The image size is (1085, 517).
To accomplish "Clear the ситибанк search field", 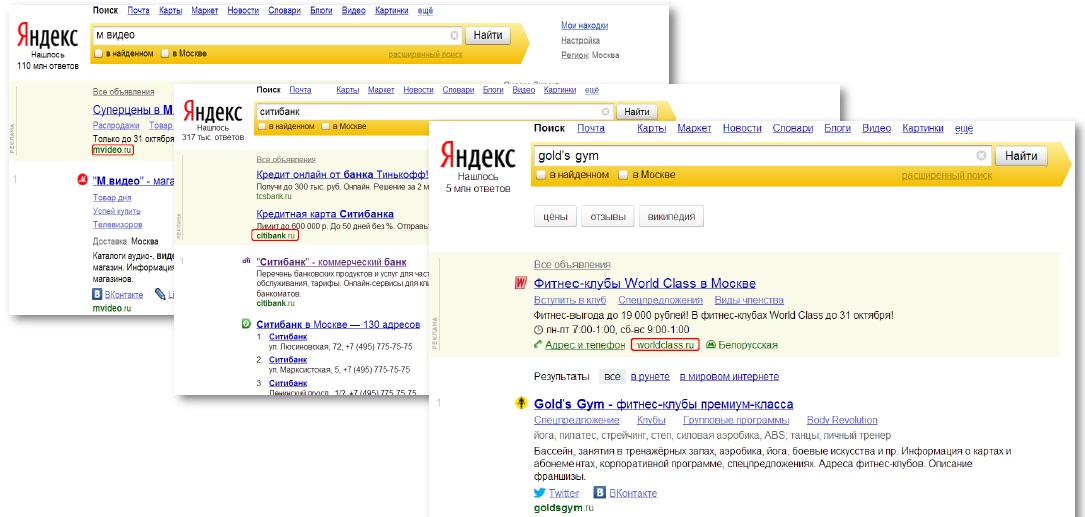I will click(605, 112).
